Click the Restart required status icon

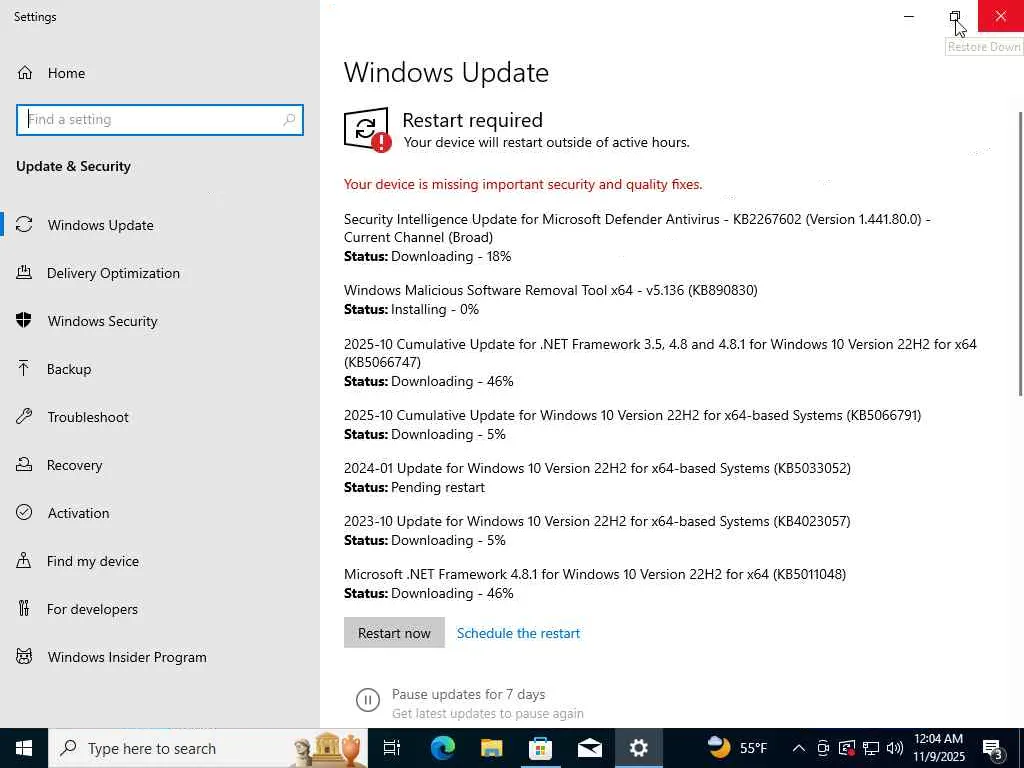367,129
